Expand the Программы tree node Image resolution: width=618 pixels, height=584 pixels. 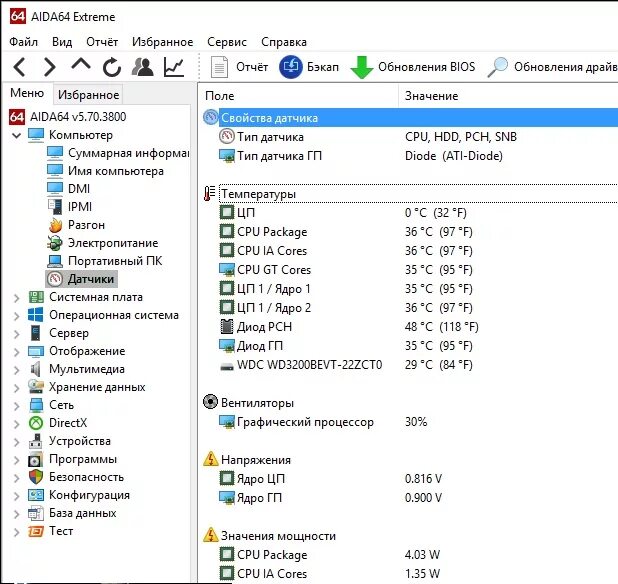pos(16,460)
